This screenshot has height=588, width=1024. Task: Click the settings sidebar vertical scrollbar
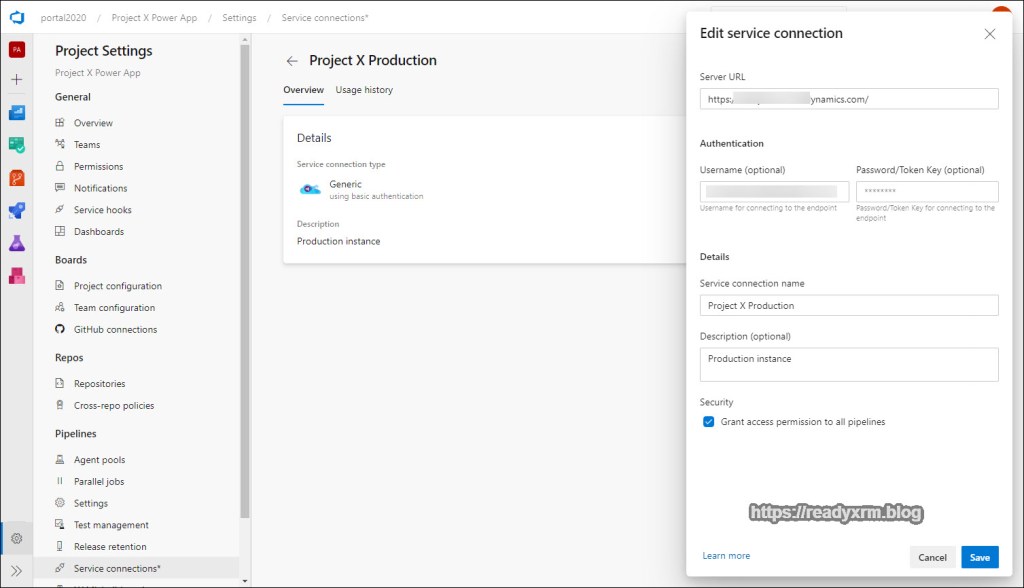coord(245,300)
